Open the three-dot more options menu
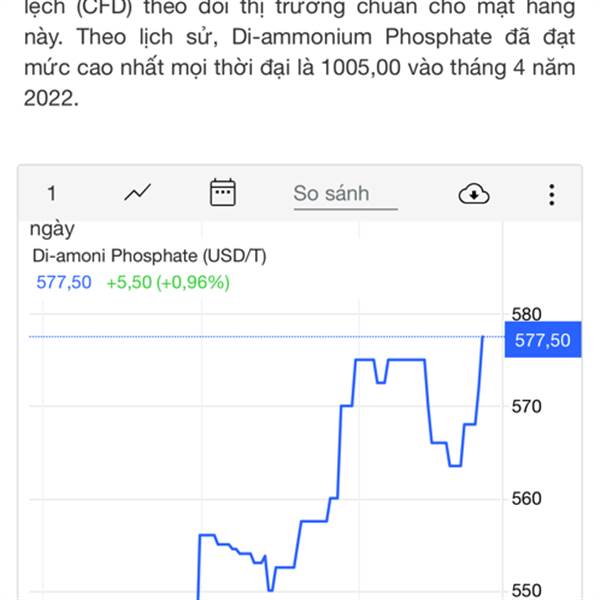 [x=551, y=195]
